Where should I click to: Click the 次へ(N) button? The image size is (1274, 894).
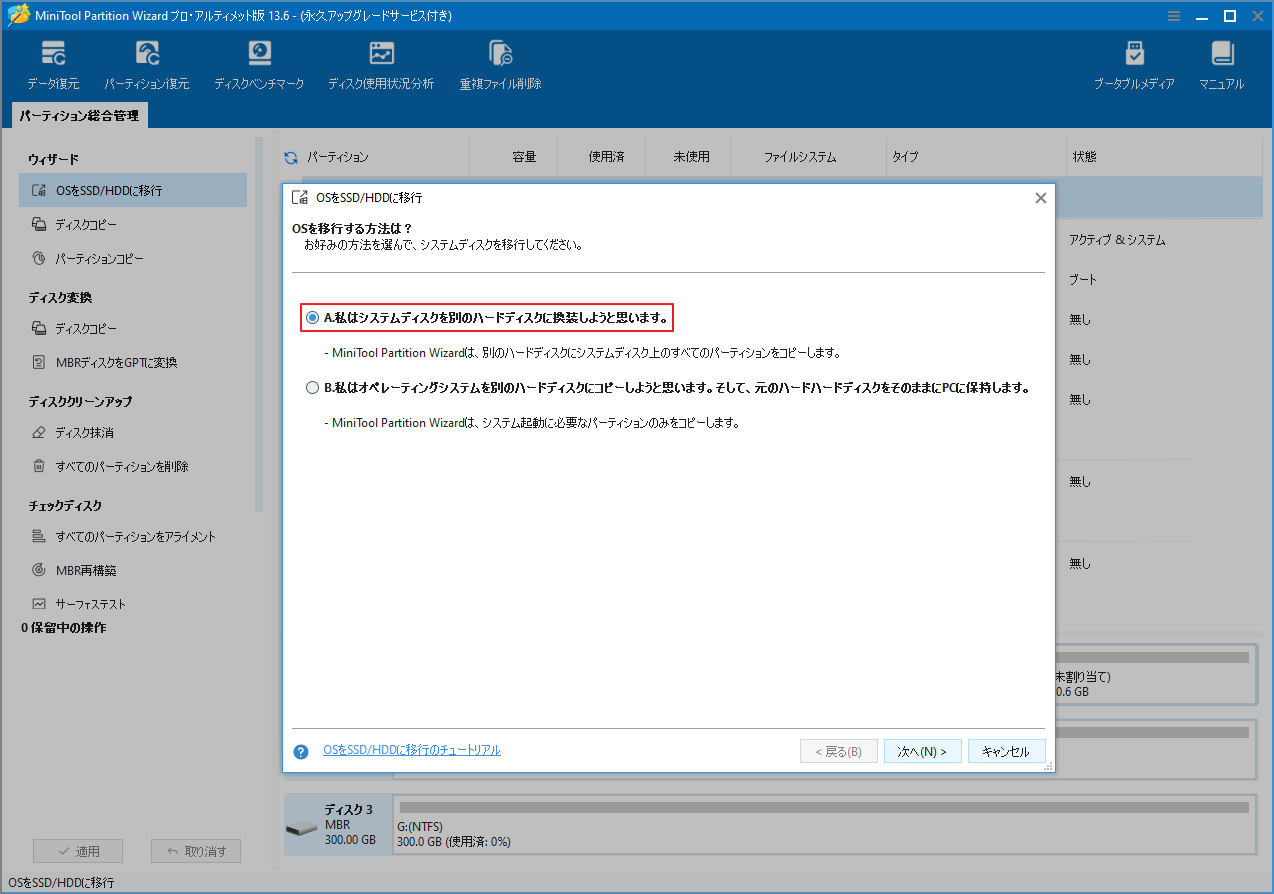(921, 751)
